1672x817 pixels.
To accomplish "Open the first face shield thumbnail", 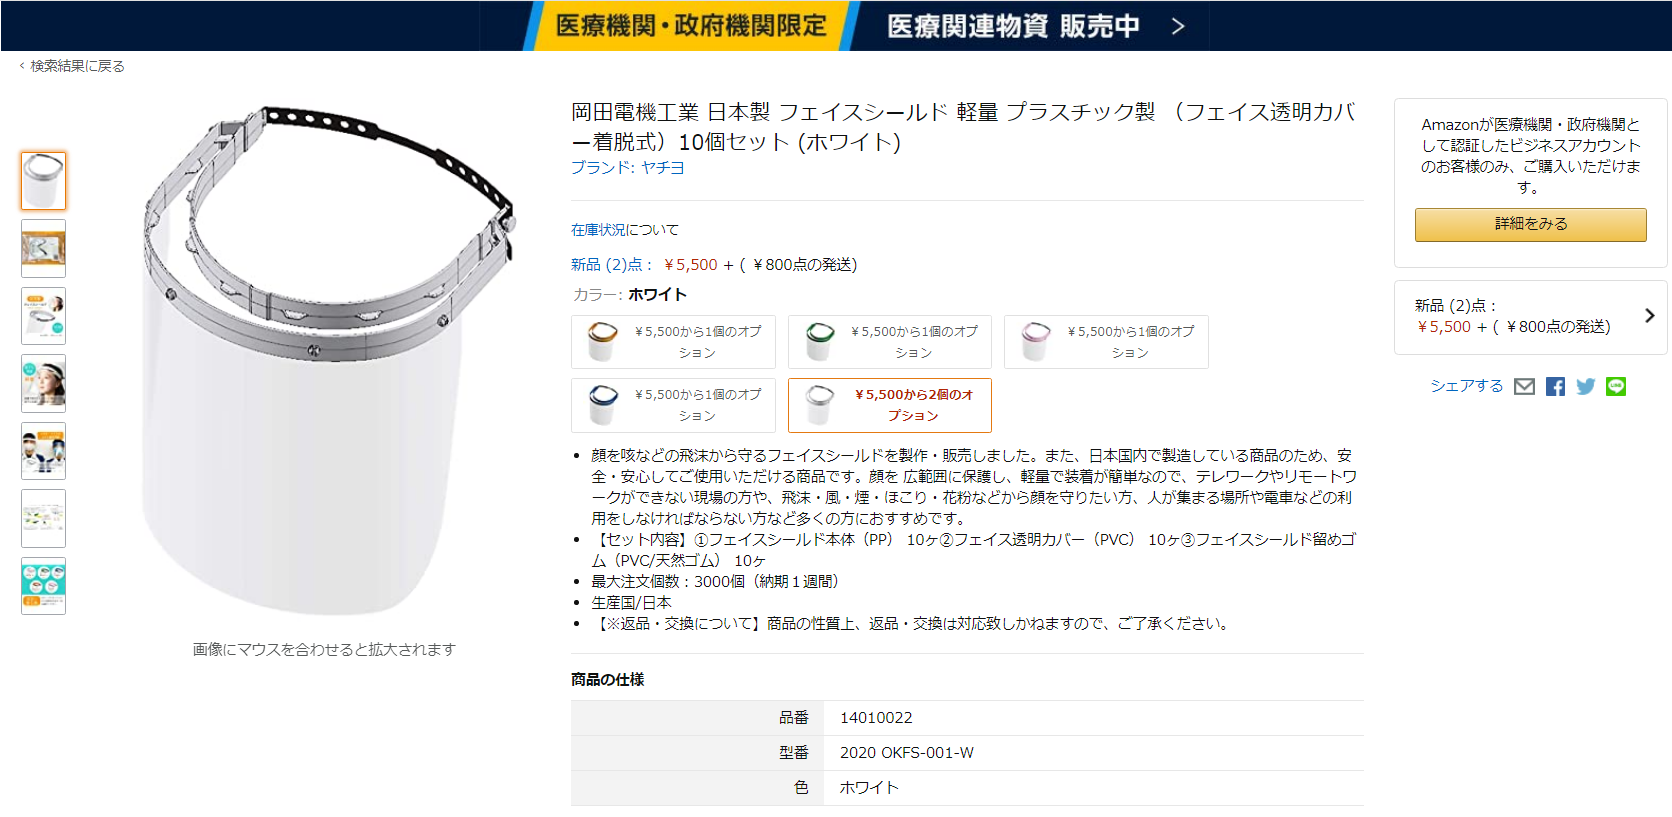I will click(x=44, y=181).
